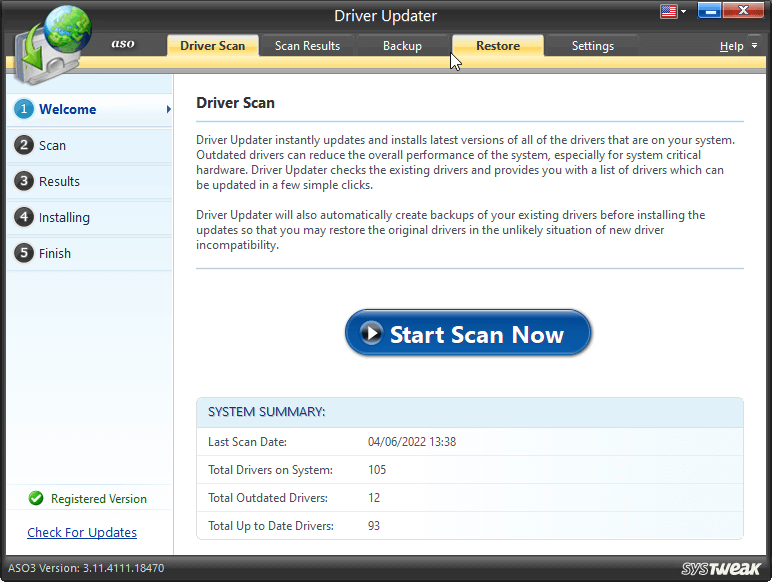Click the Total Up to Date Drivers label

coord(271,526)
